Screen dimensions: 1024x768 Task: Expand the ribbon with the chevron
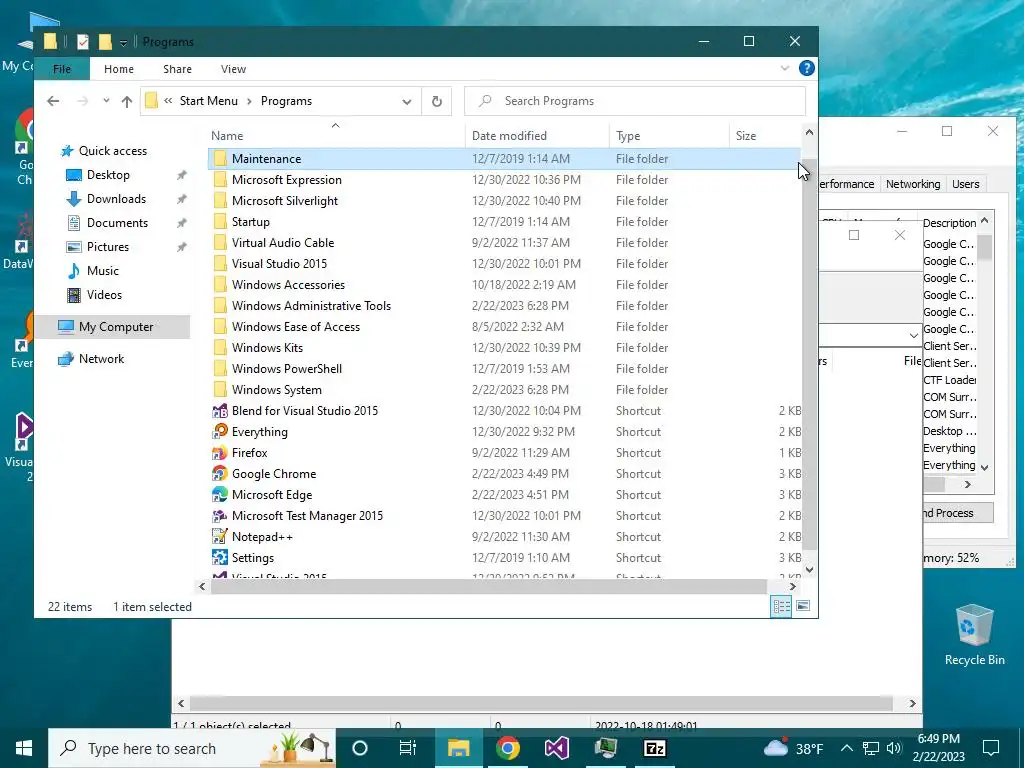(x=785, y=68)
